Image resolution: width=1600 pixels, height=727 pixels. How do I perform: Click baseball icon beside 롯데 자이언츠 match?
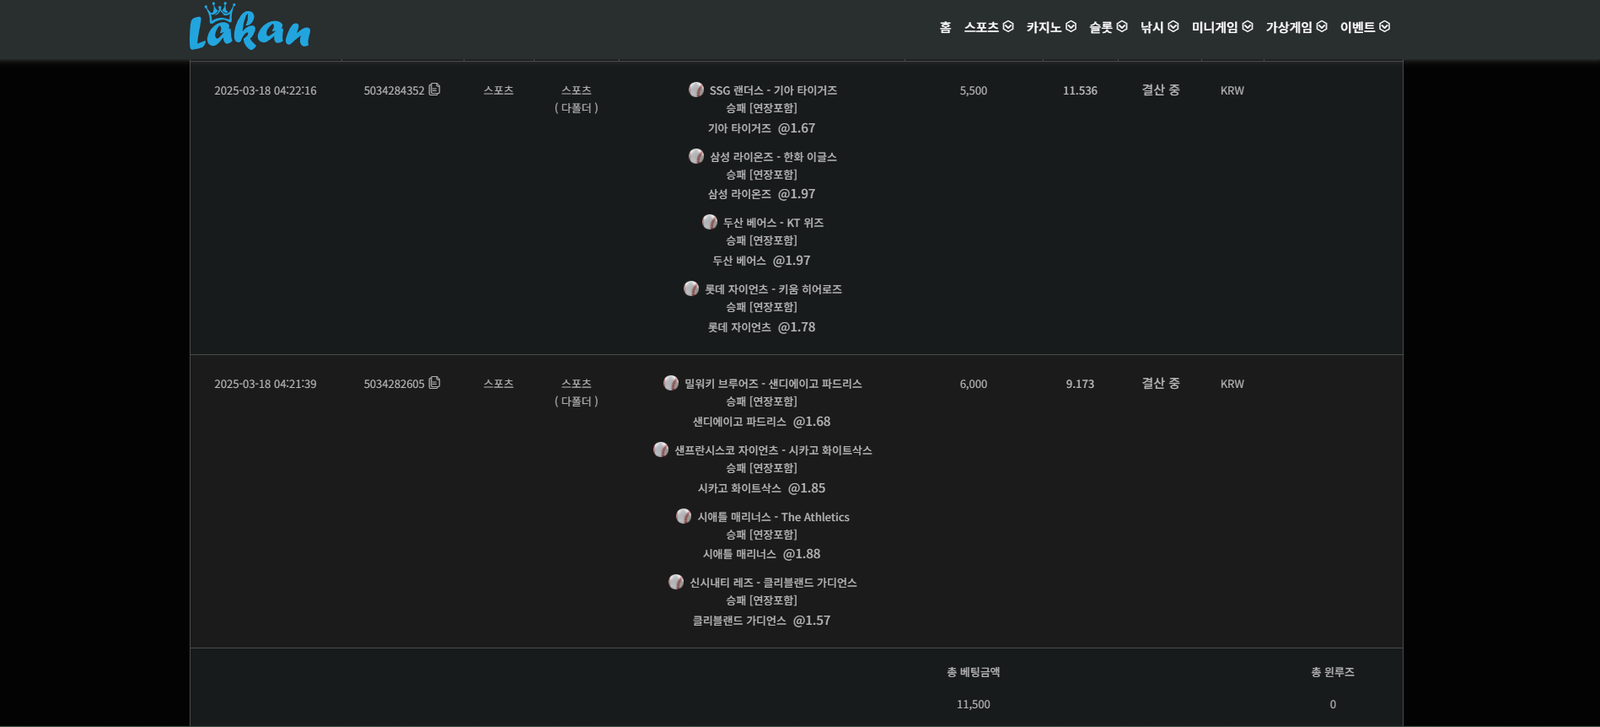click(691, 289)
